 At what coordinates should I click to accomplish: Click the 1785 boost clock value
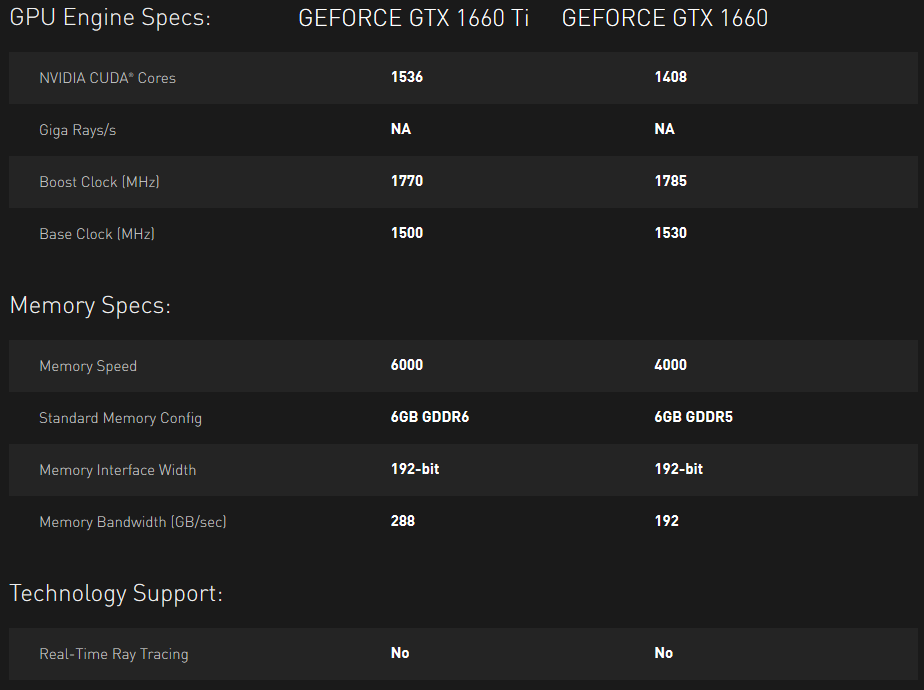click(x=671, y=181)
